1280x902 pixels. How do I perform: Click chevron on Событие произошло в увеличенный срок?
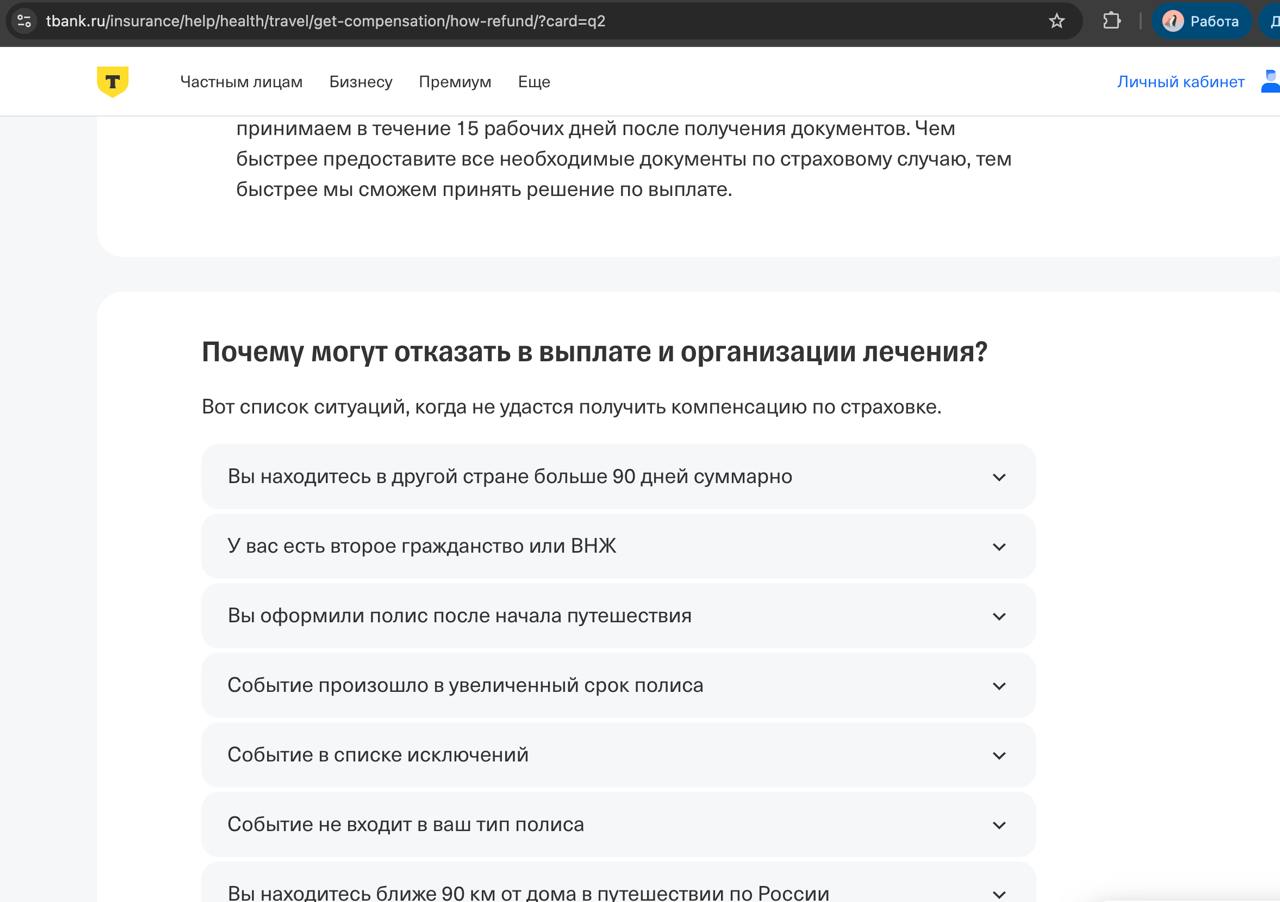[x=998, y=686]
